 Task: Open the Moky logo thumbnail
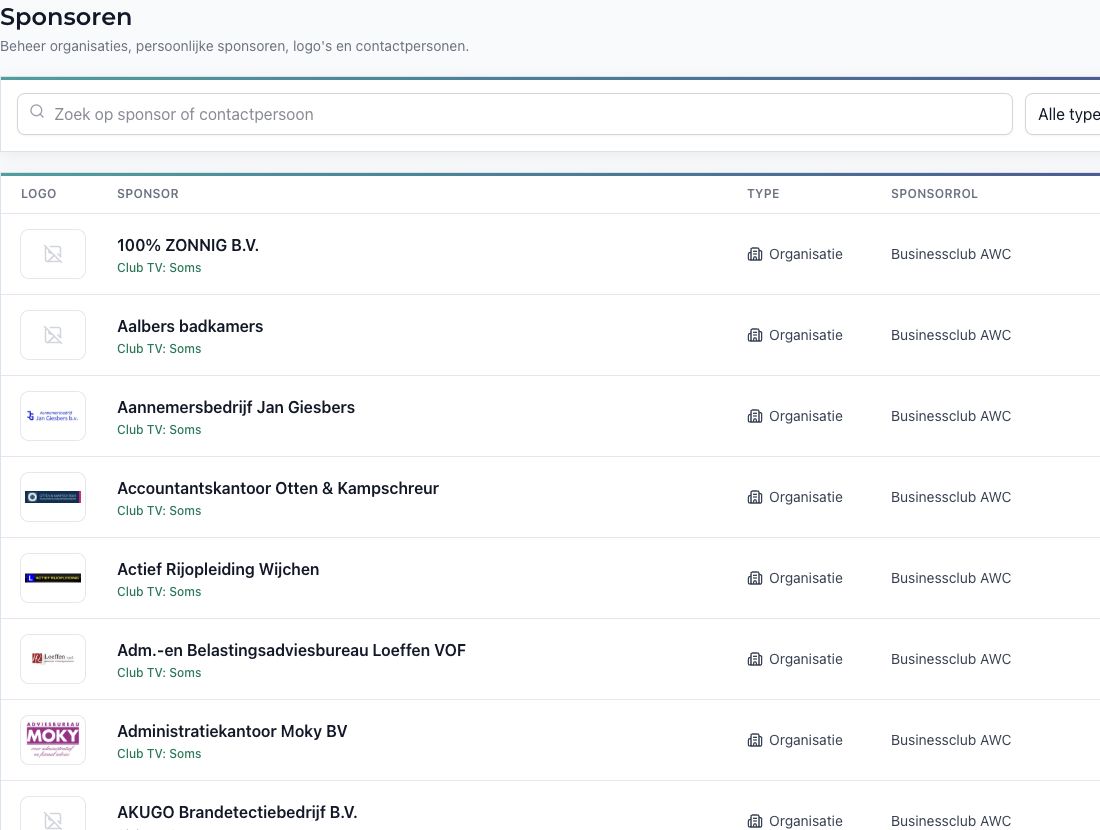click(x=53, y=740)
